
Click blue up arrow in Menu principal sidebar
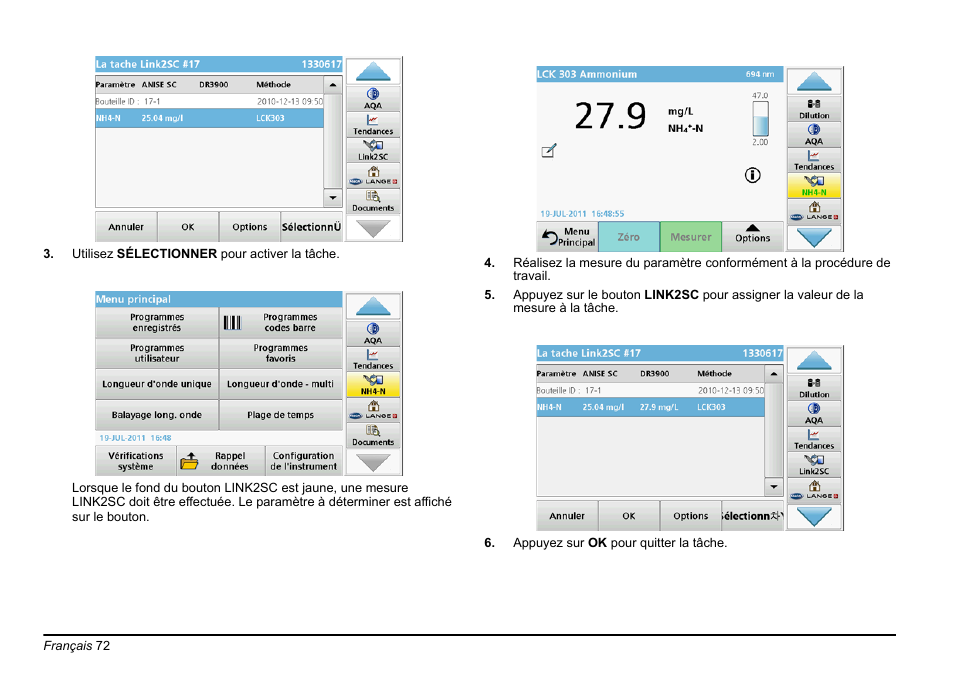point(373,306)
